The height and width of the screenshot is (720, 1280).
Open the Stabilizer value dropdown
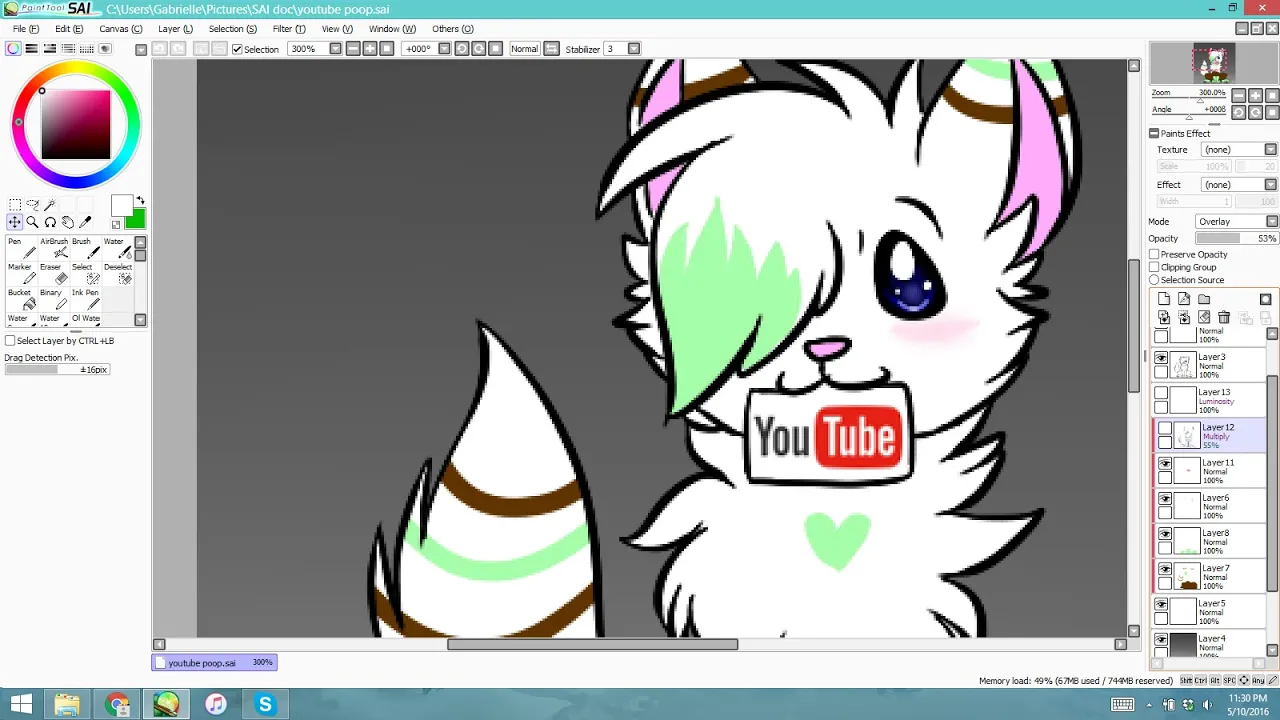(x=635, y=49)
